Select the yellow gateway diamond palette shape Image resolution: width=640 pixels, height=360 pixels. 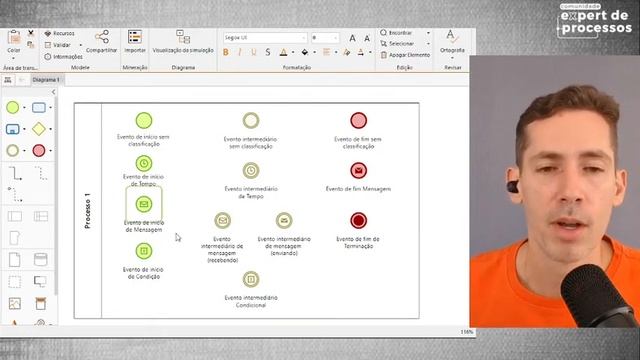[39, 129]
